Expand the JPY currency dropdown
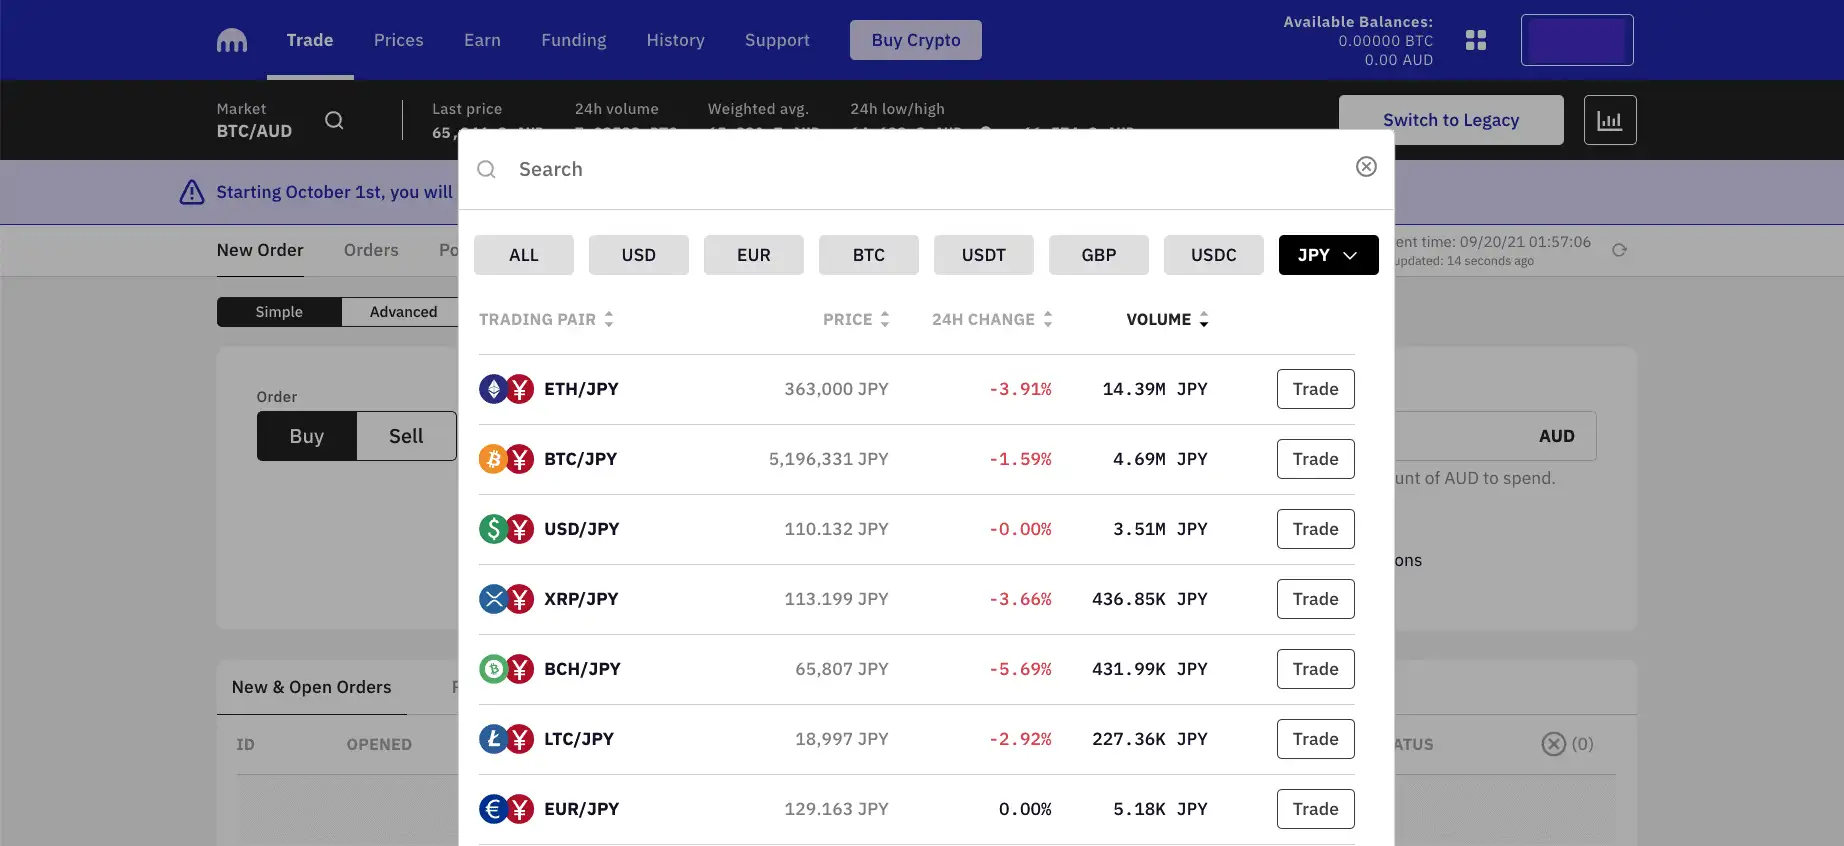Viewport: 1844px width, 846px height. (x=1328, y=255)
